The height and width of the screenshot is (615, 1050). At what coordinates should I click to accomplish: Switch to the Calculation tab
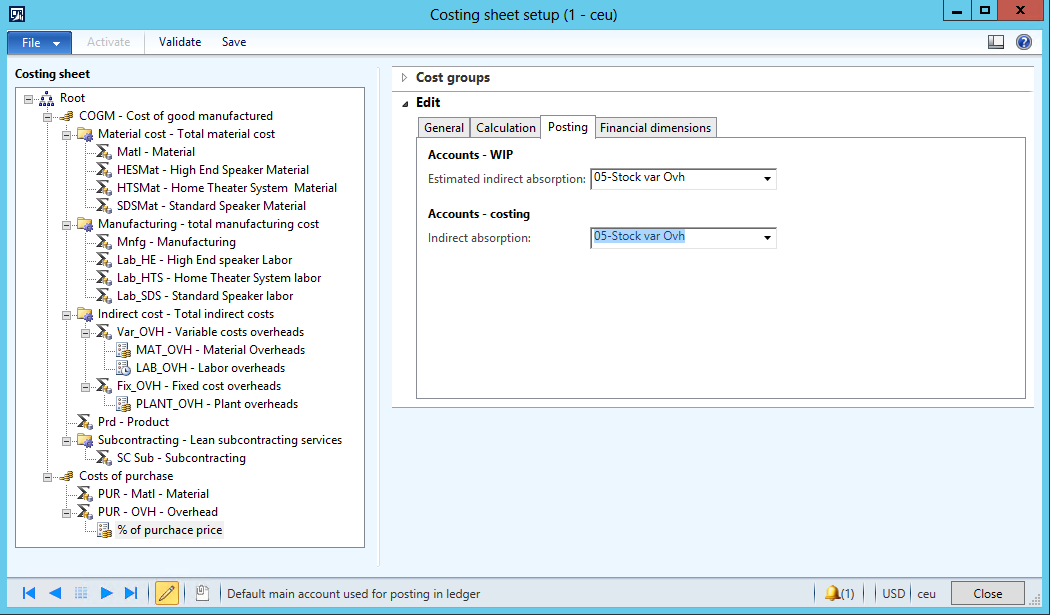(505, 128)
